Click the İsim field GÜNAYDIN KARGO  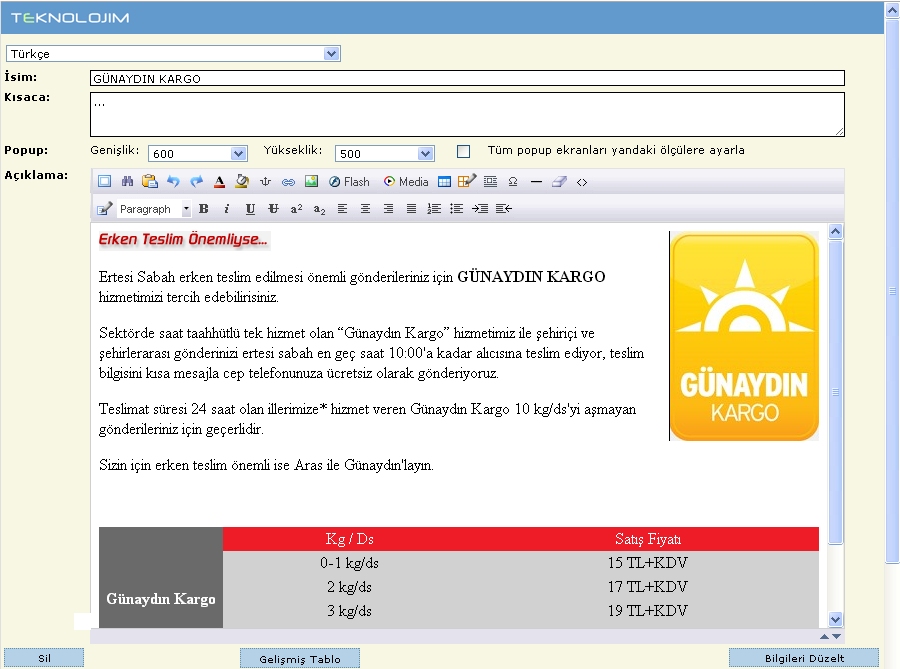click(467, 79)
